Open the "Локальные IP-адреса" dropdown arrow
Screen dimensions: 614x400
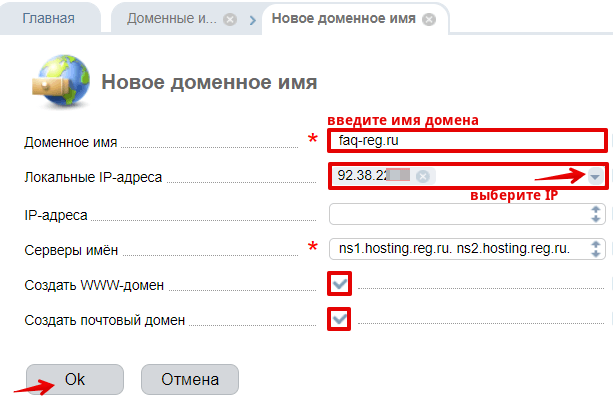click(x=596, y=176)
